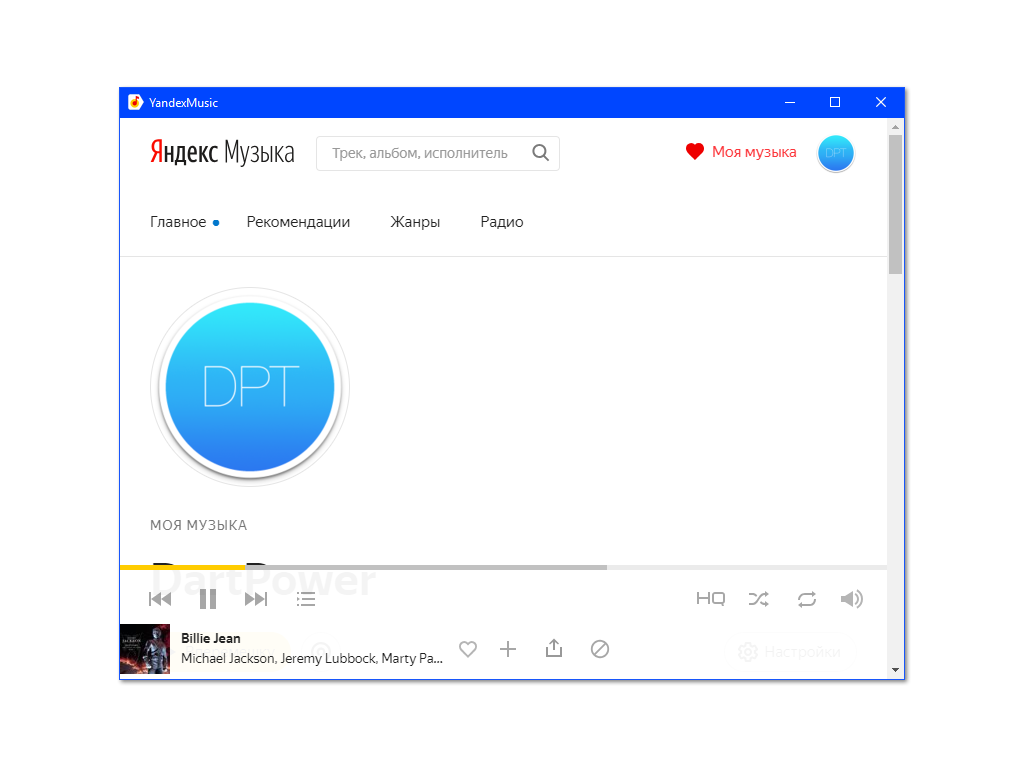Open the DPT profile avatar in the header
The image size is (1024, 768).
pos(836,153)
